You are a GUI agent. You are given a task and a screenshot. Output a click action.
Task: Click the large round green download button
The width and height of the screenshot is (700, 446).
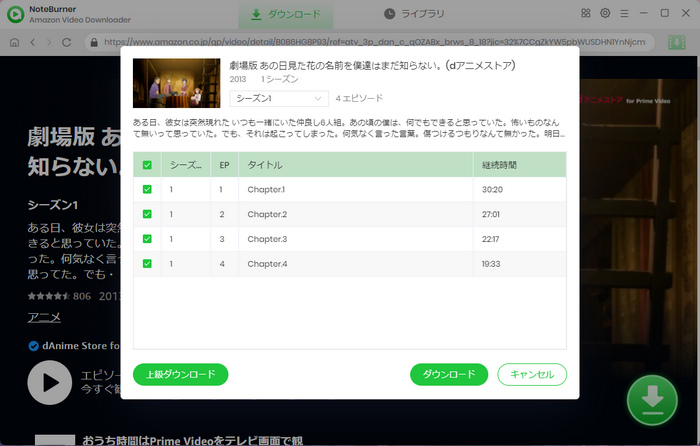tap(652, 400)
